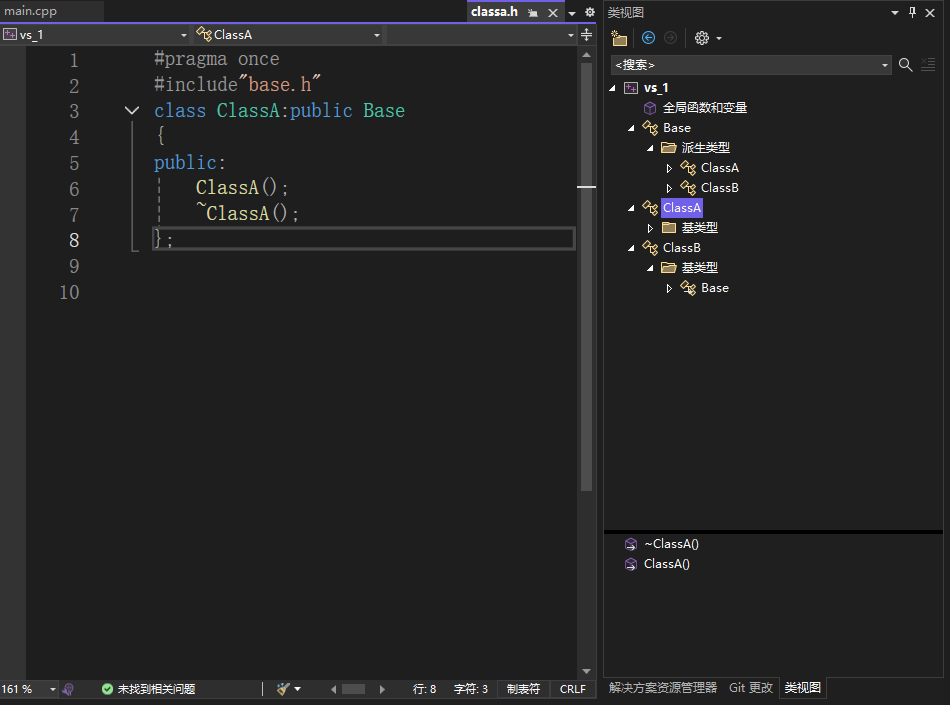Click the #include"base.h" line in the editor

pyautogui.click(x=237, y=84)
